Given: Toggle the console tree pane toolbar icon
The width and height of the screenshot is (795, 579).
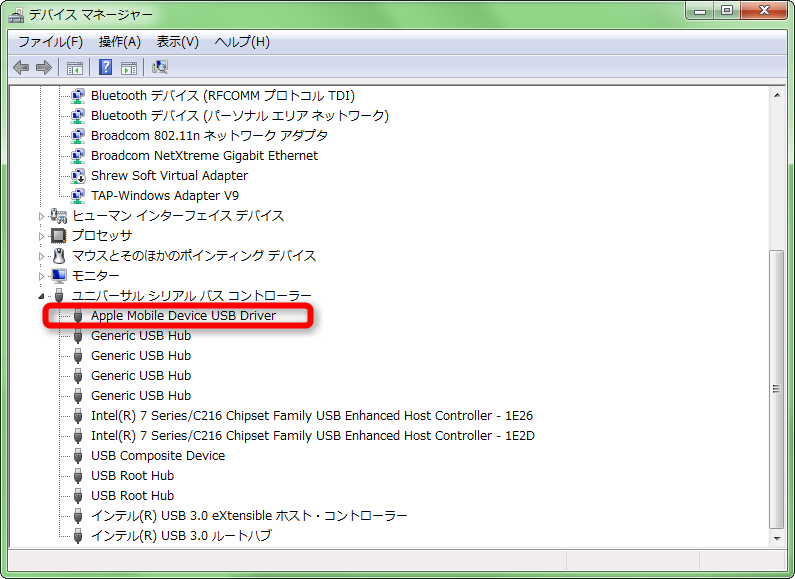Looking at the screenshot, I should pyautogui.click(x=75, y=67).
